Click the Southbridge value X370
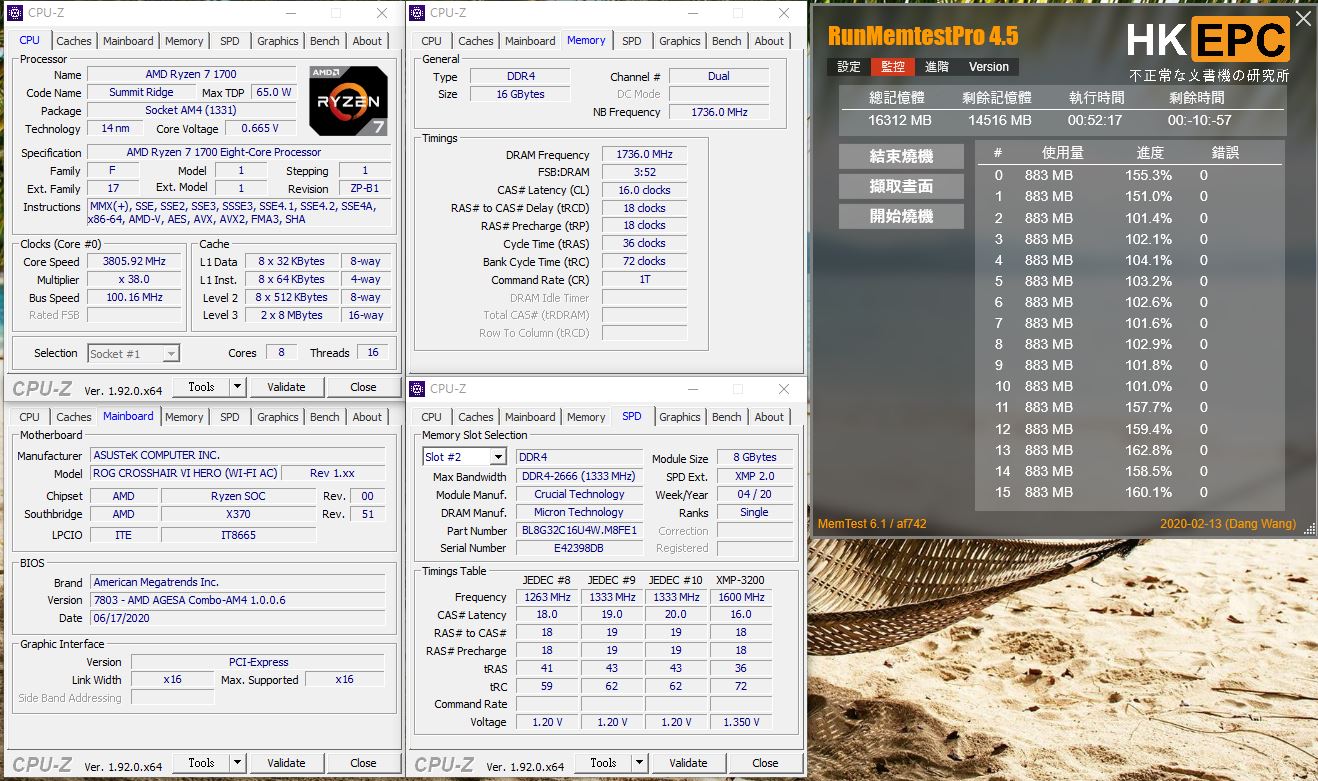Viewport: 1318px width, 781px height. (238, 514)
